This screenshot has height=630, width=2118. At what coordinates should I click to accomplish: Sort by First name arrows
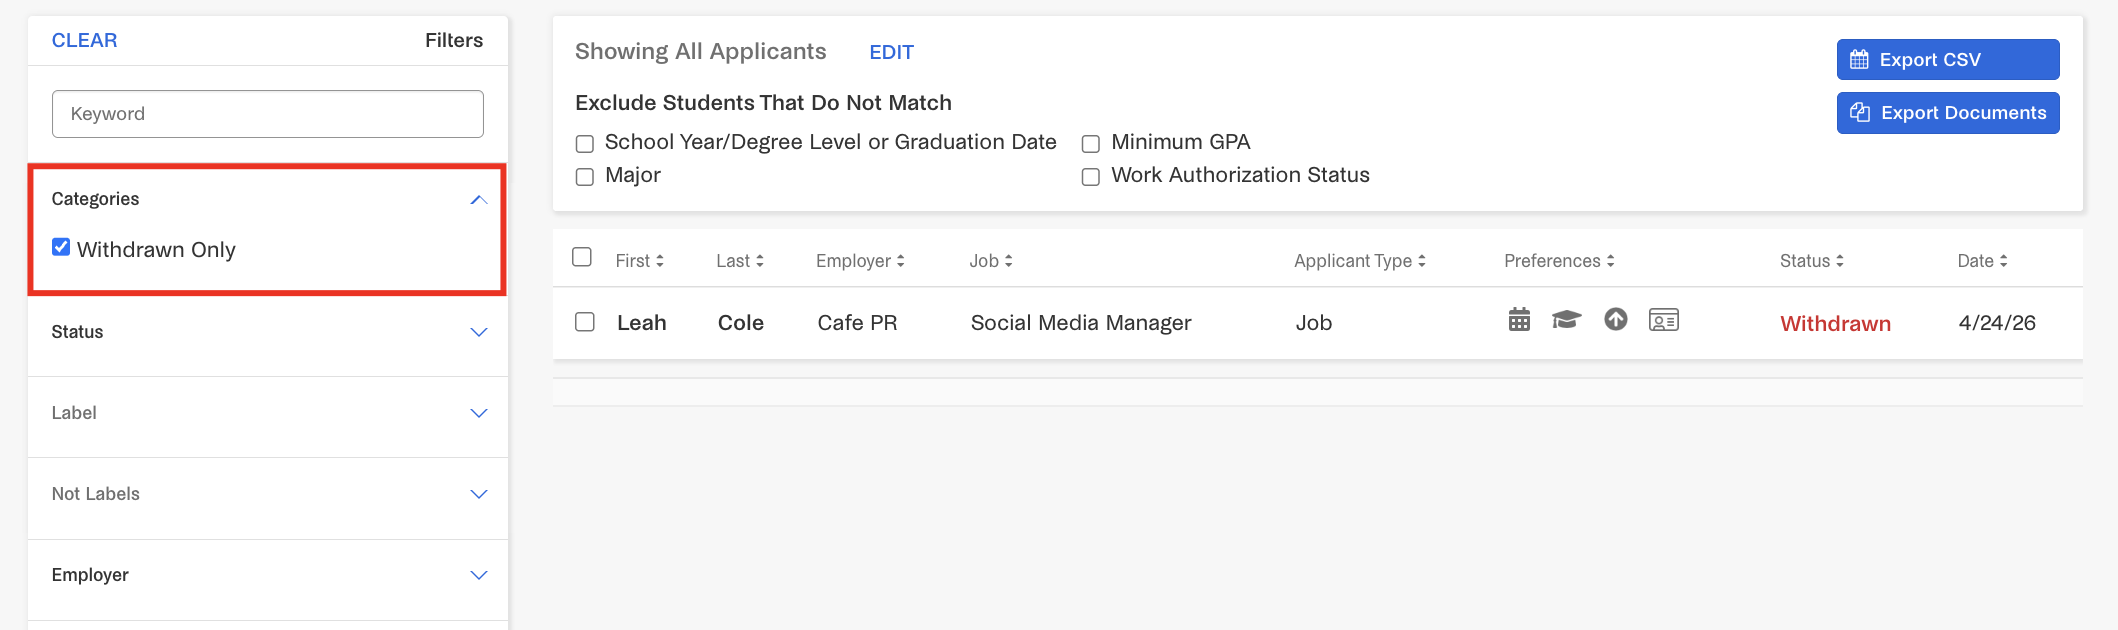pos(660,261)
